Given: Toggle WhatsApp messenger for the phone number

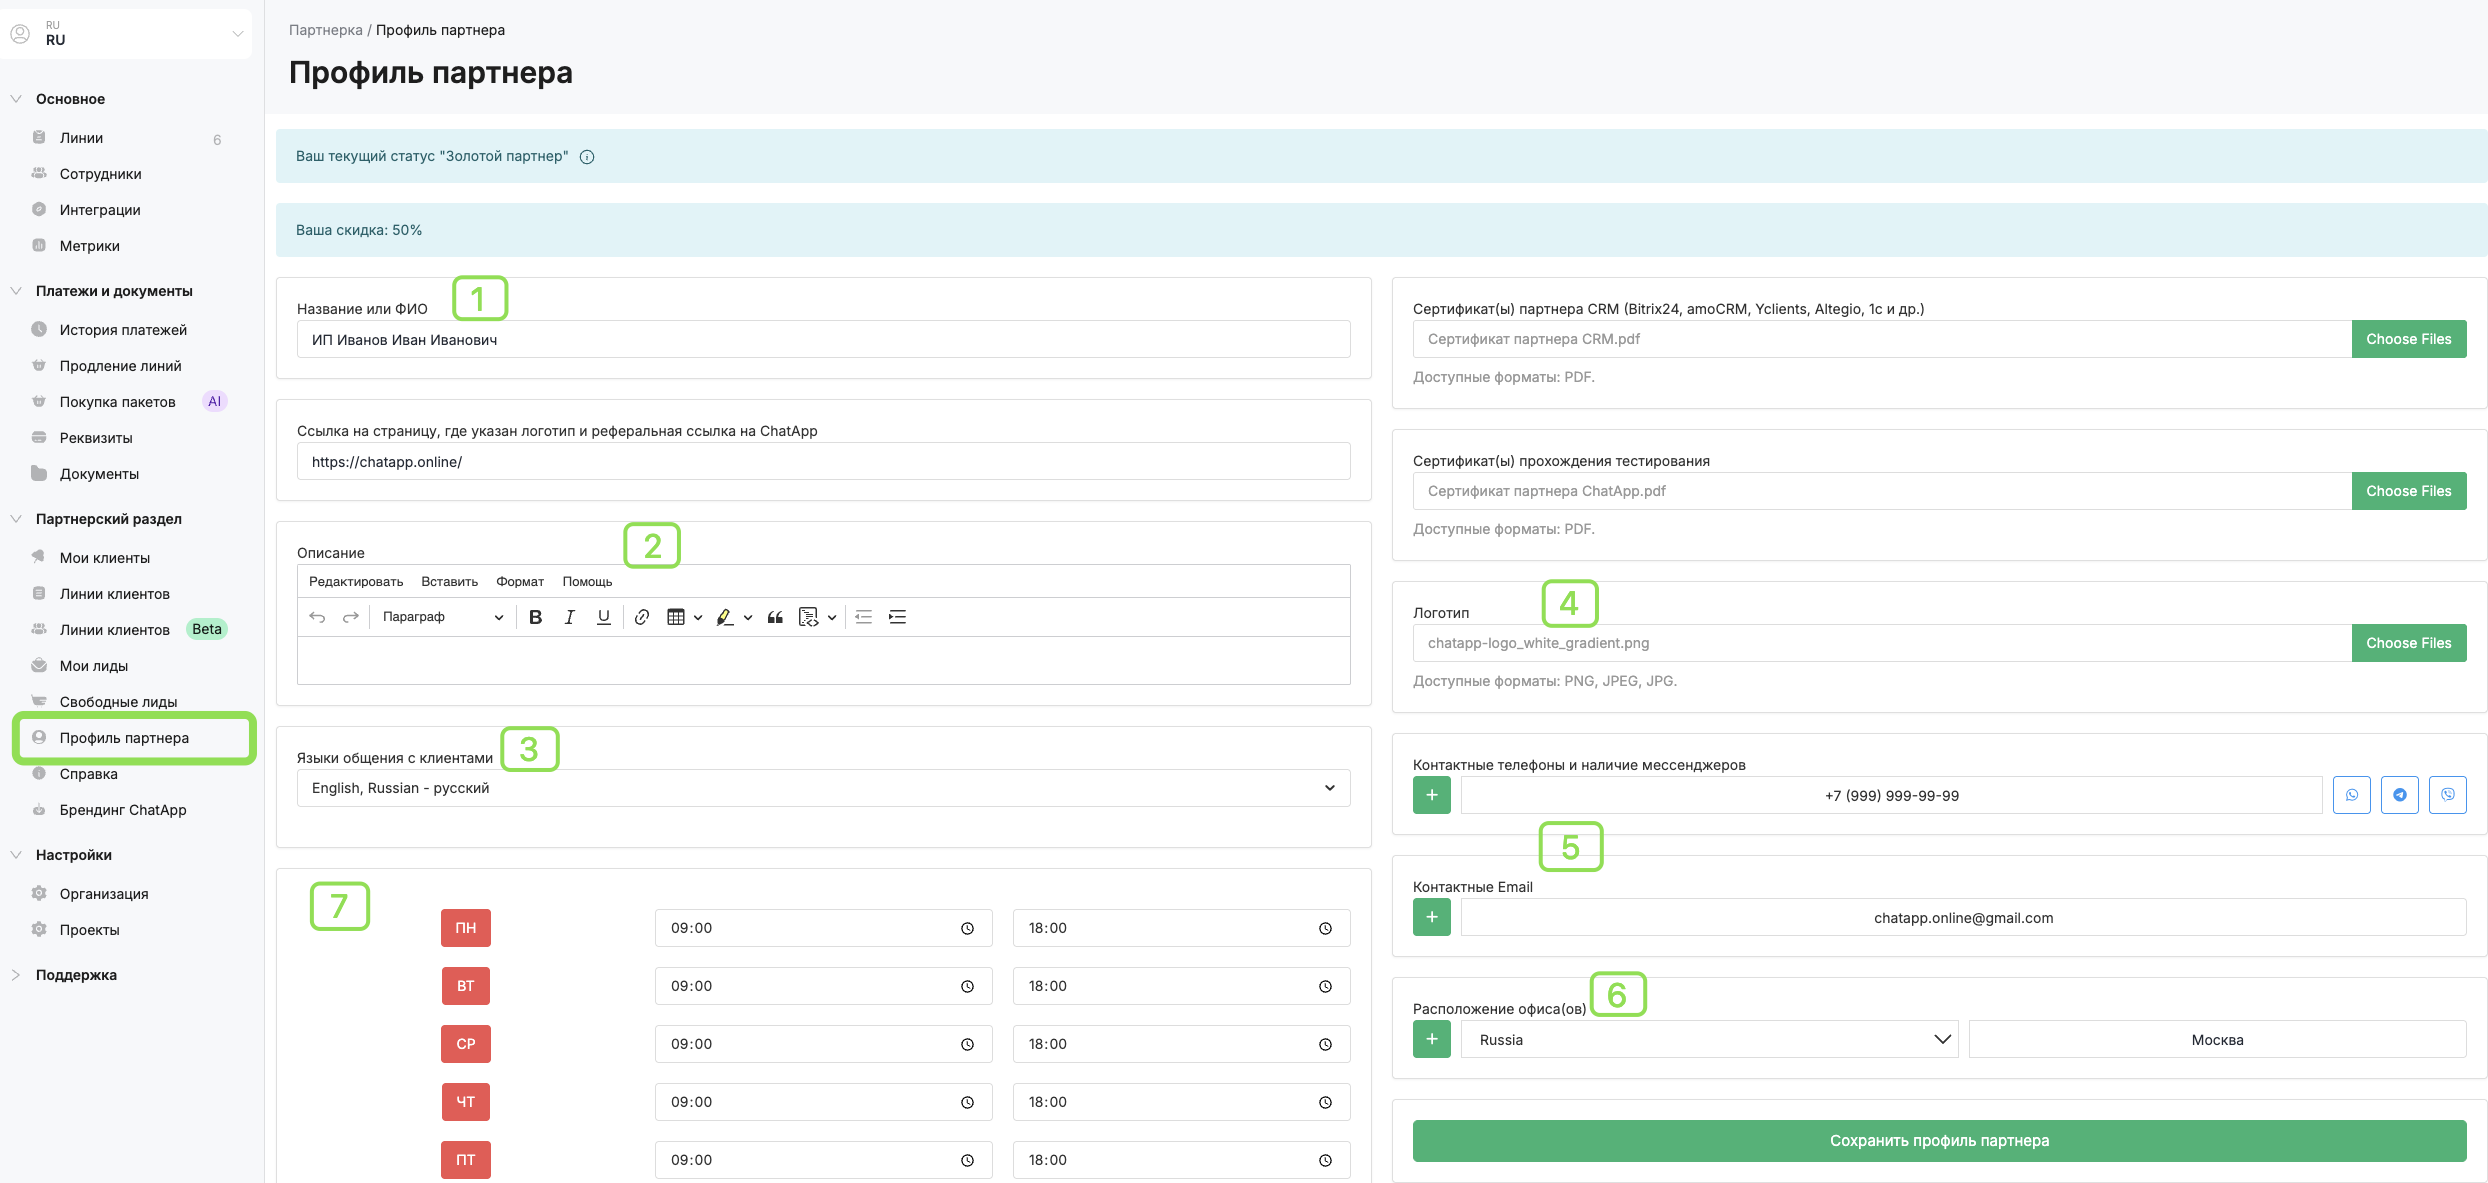Looking at the screenshot, I should click(2352, 795).
